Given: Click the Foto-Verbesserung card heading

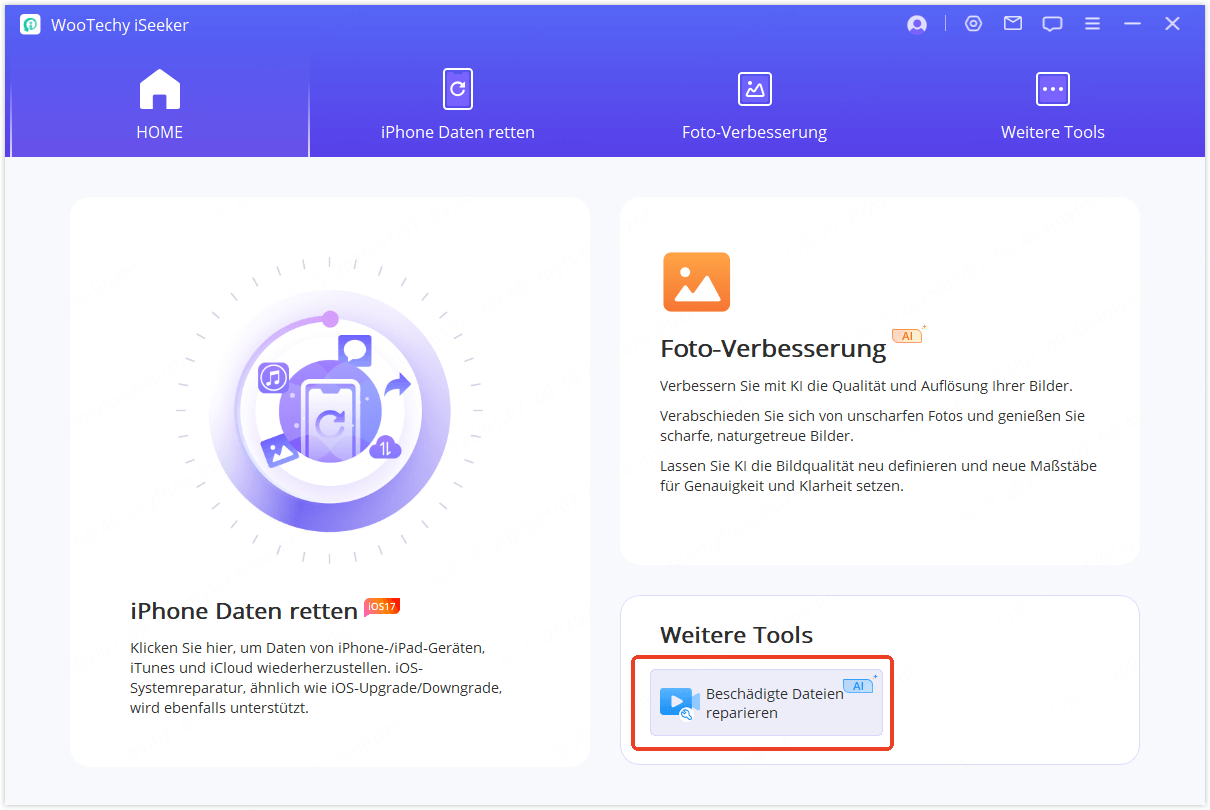Looking at the screenshot, I should pos(773,349).
